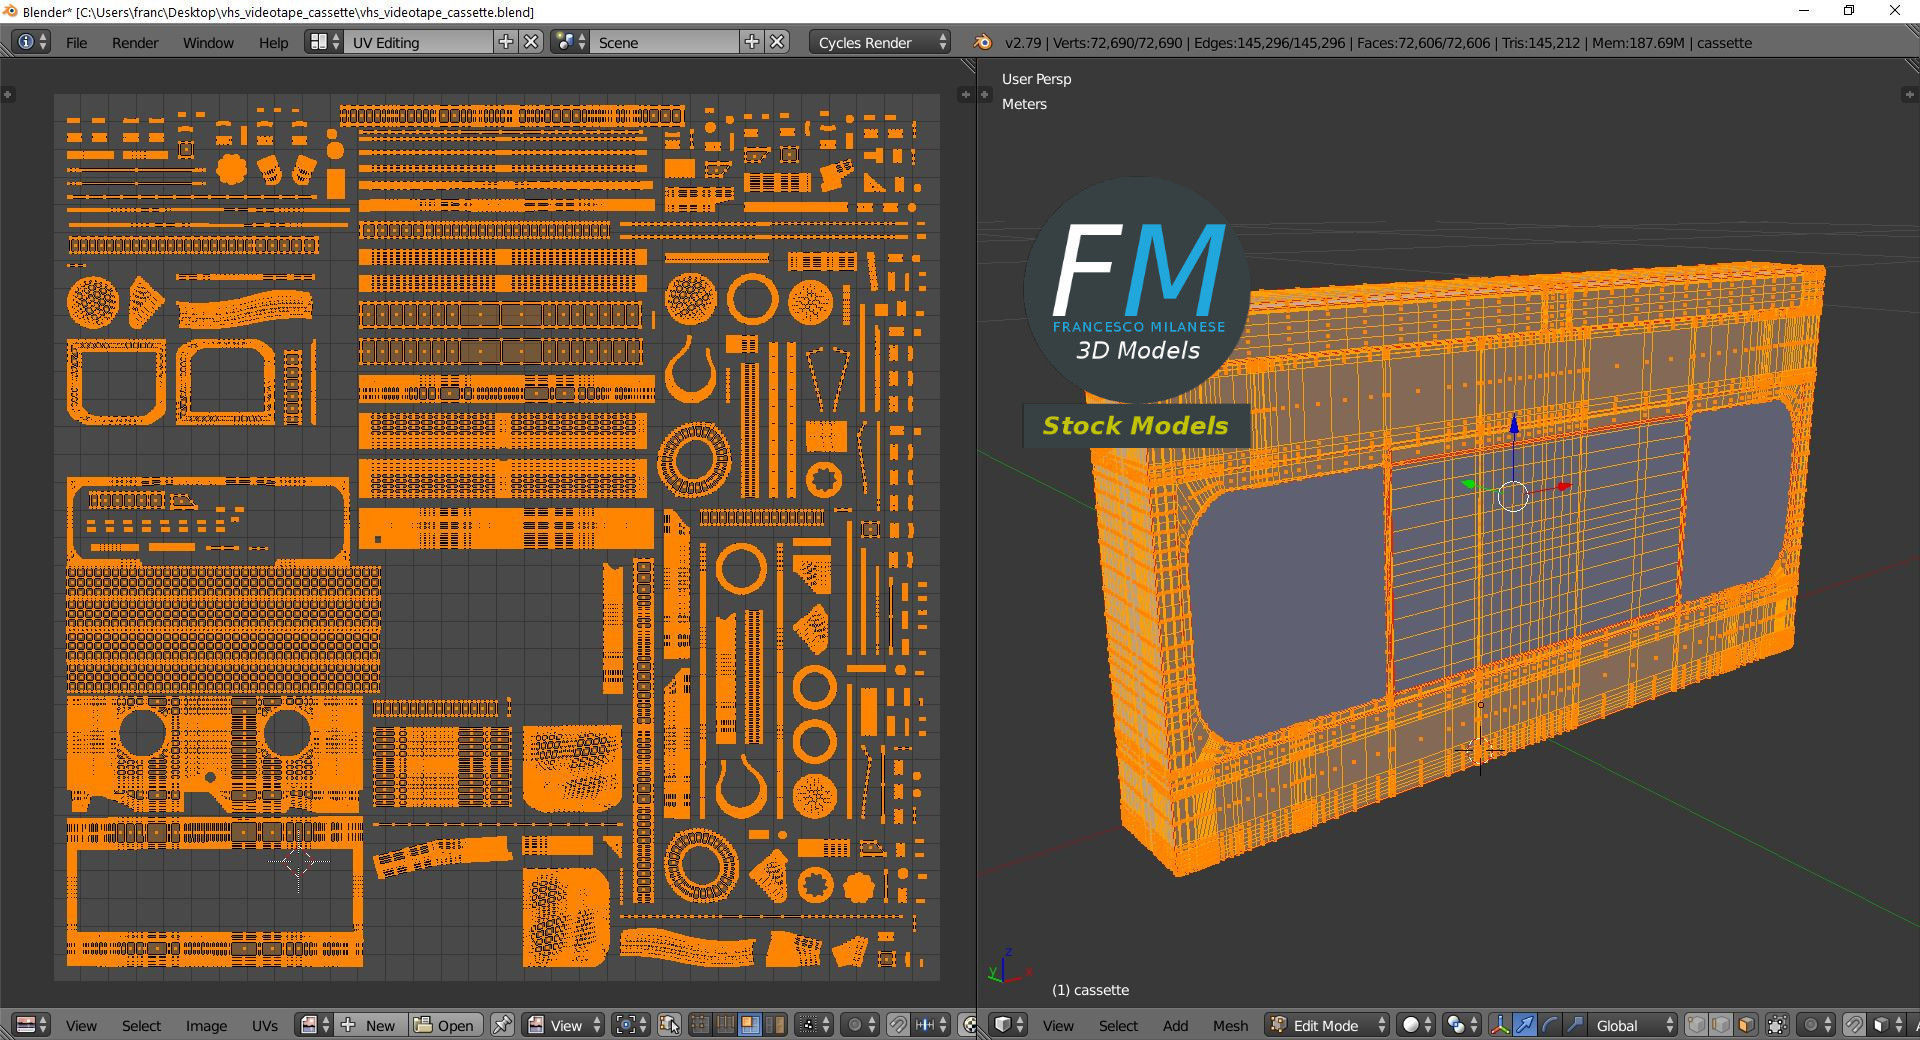This screenshot has width=1920, height=1040.
Task: Open the UV editor Select menu
Action: pos(141,1026)
